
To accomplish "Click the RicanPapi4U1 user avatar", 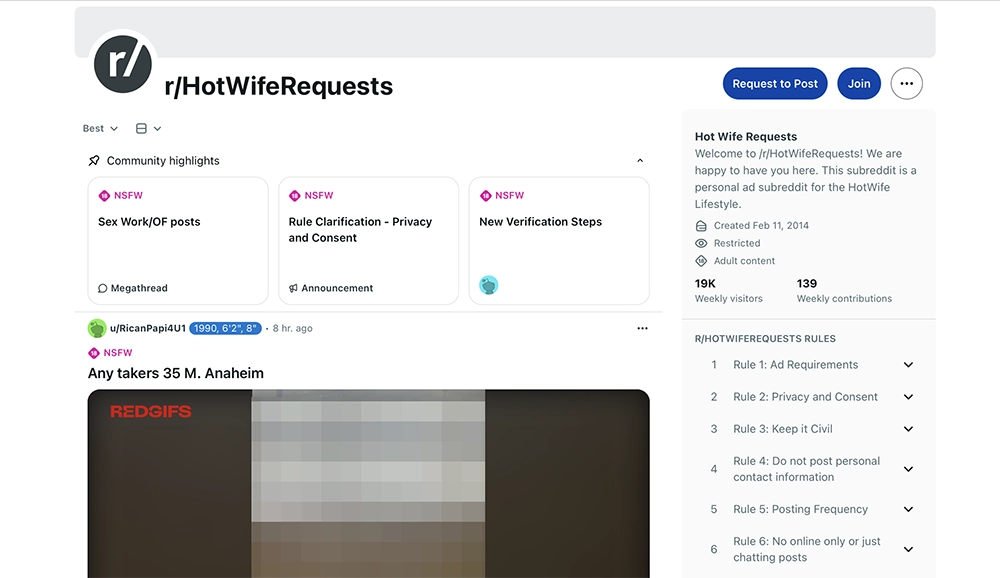I will point(97,328).
